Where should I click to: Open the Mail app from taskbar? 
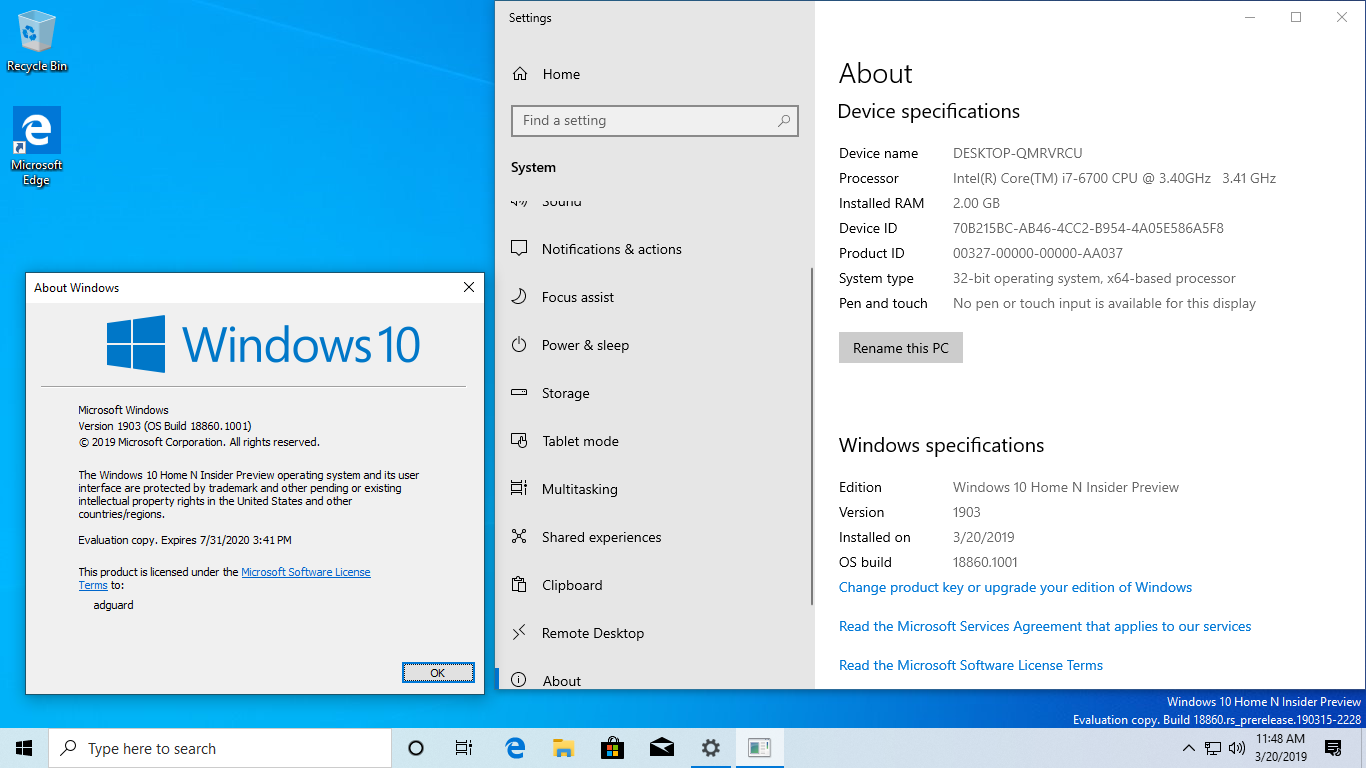coord(661,748)
